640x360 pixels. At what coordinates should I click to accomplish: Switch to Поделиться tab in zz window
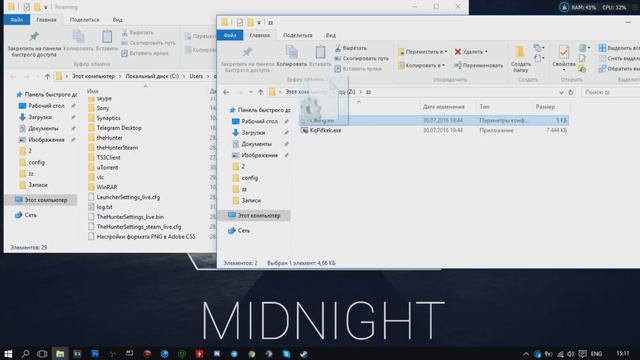click(298, 36)
